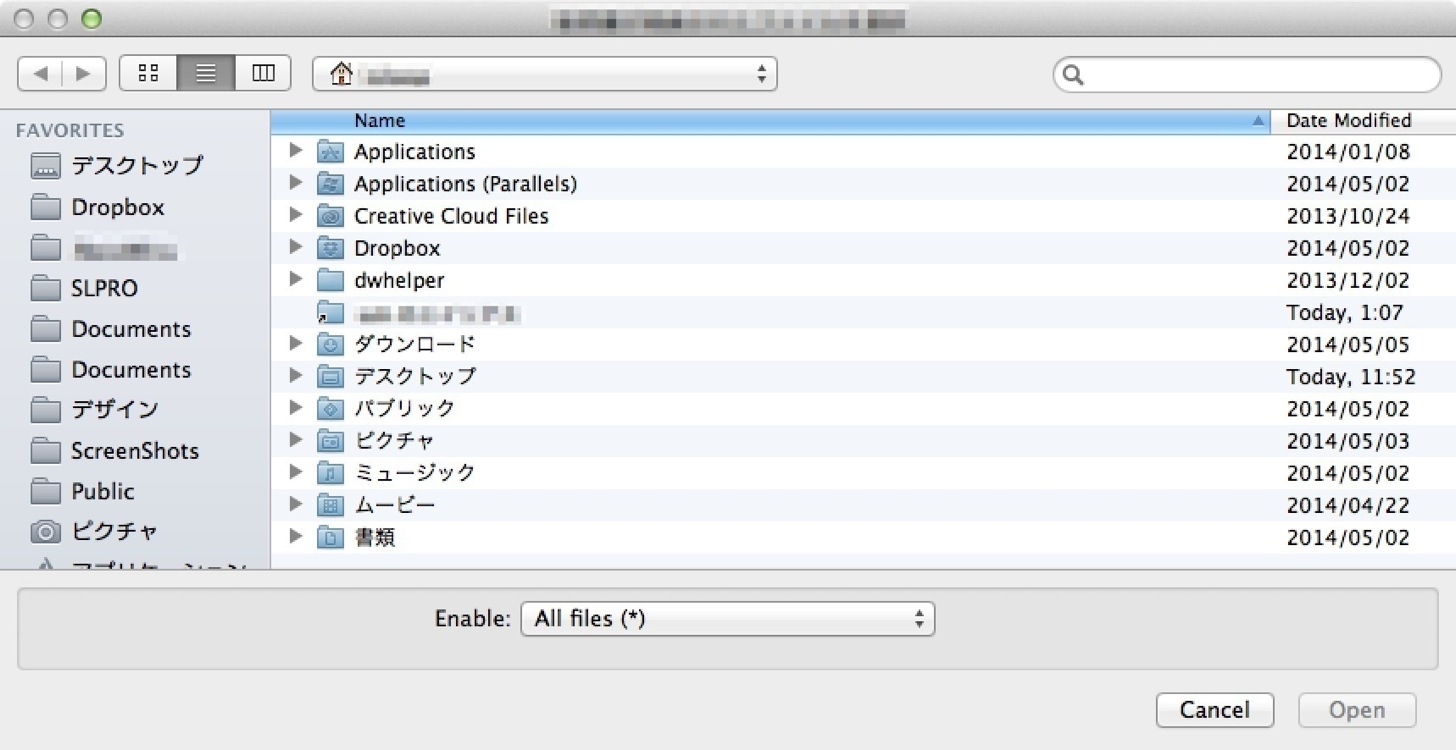Select the Dropbox folder icon in the list
The height and width of the screenshot is (750, 1456).
[330, 248]
